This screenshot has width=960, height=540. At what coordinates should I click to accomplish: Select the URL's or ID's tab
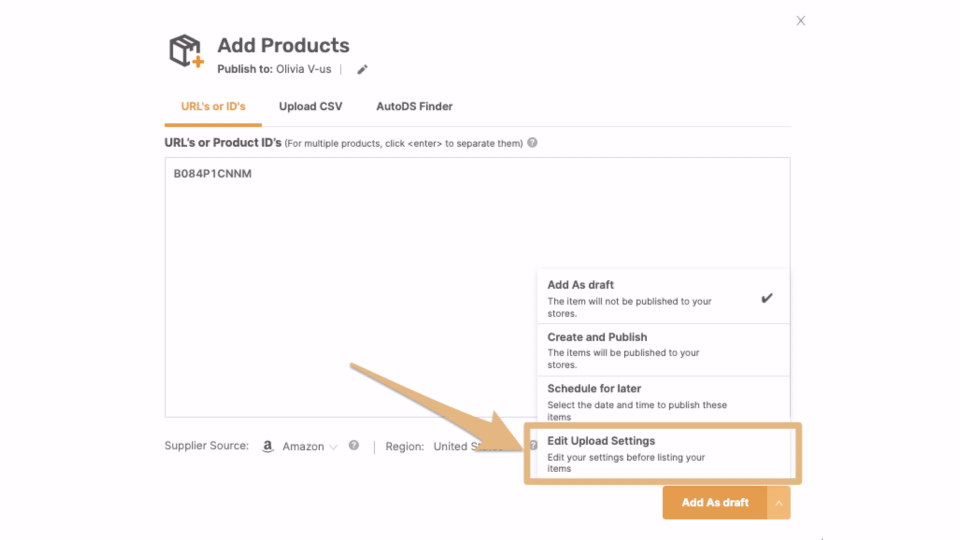(213, 106)
